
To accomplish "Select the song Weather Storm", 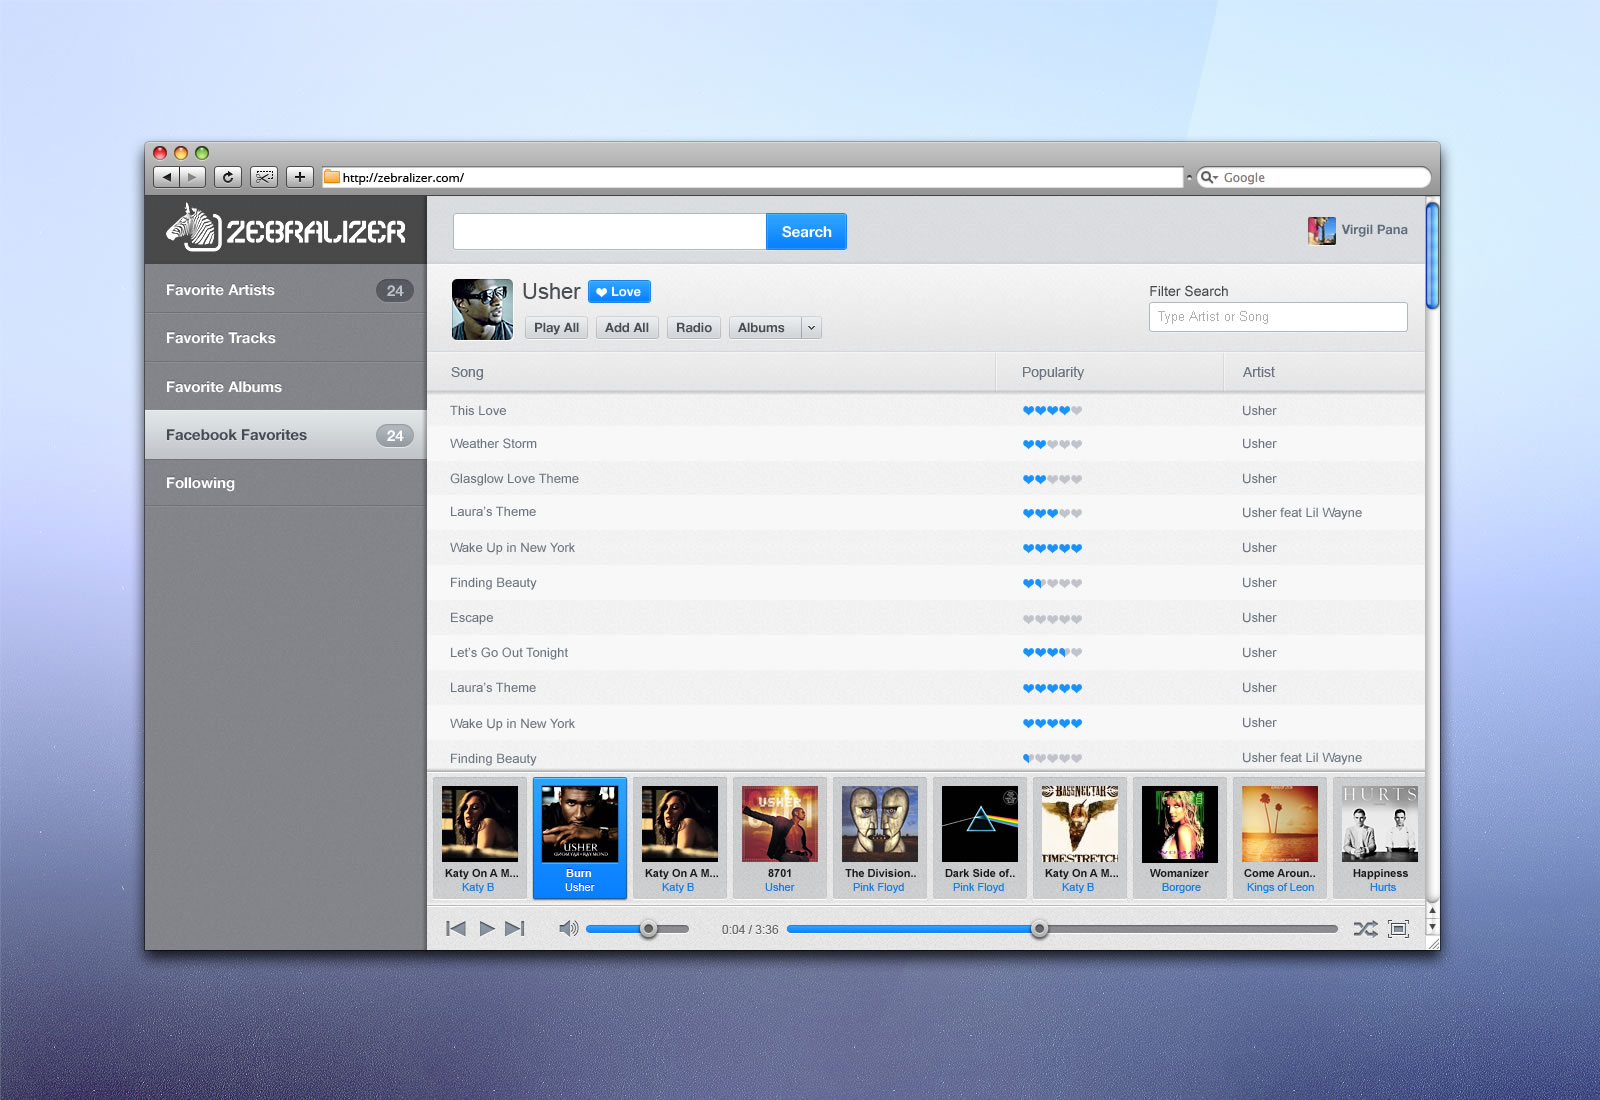I will tap(493, 444).
